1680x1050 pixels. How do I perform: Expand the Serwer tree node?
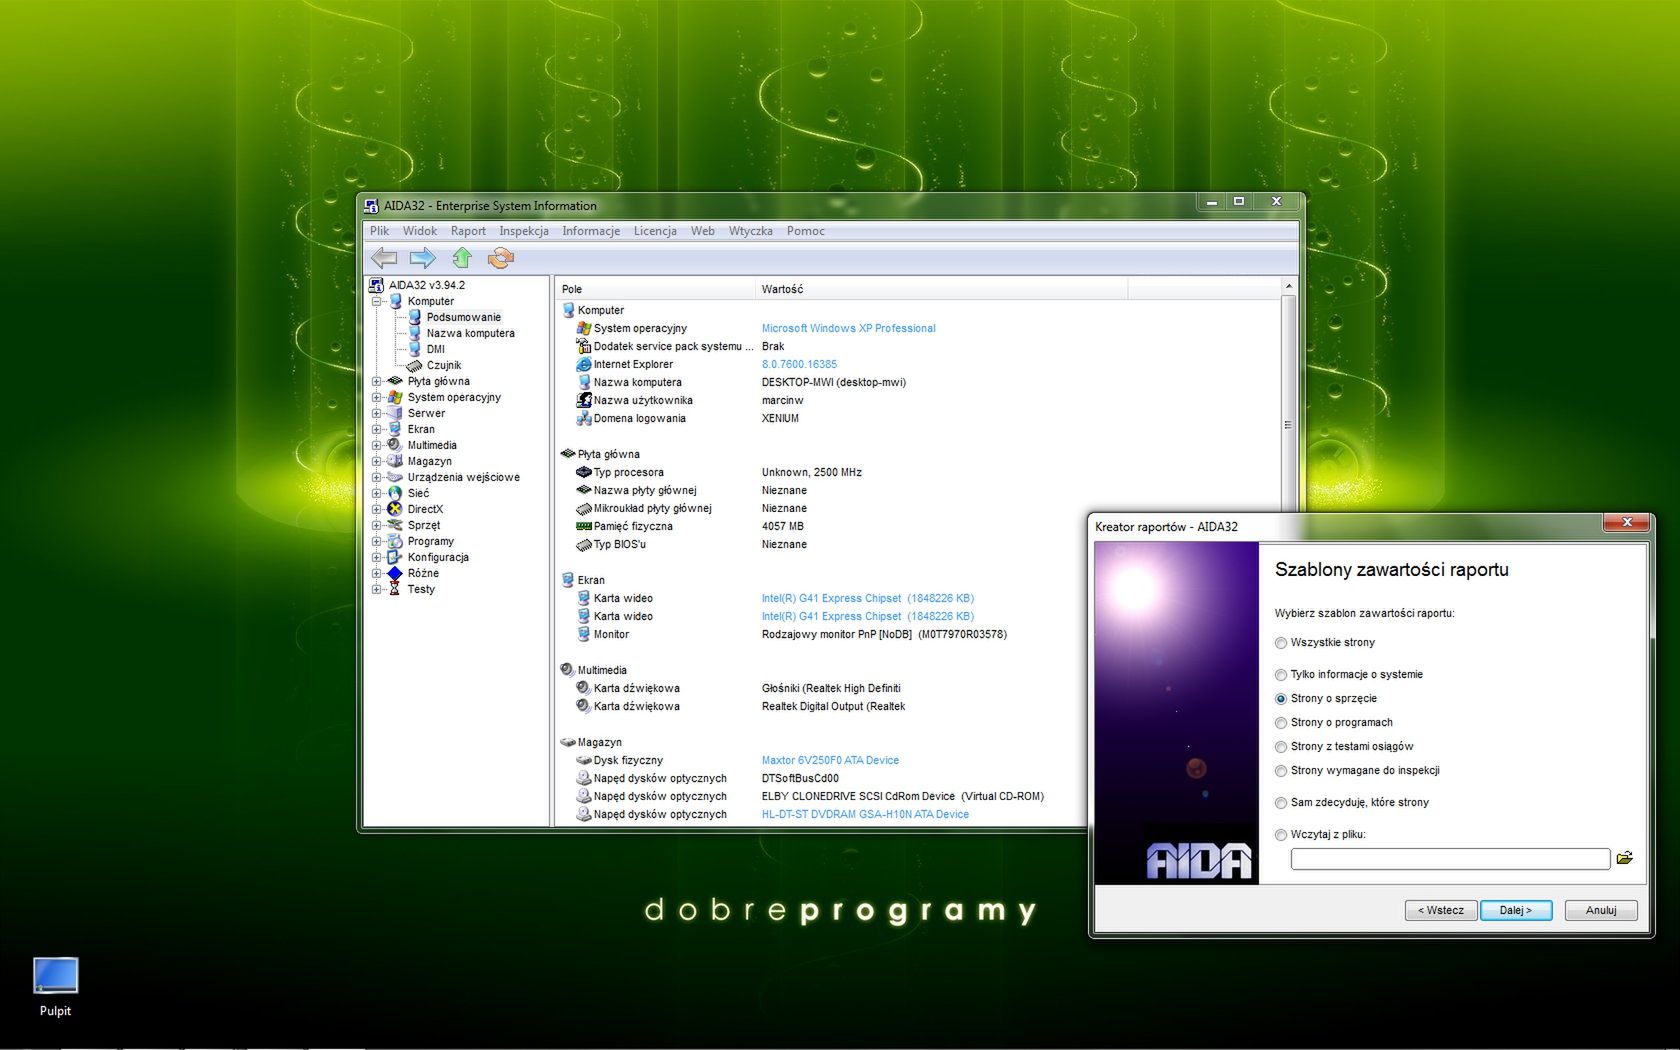[x=377, y=413]
